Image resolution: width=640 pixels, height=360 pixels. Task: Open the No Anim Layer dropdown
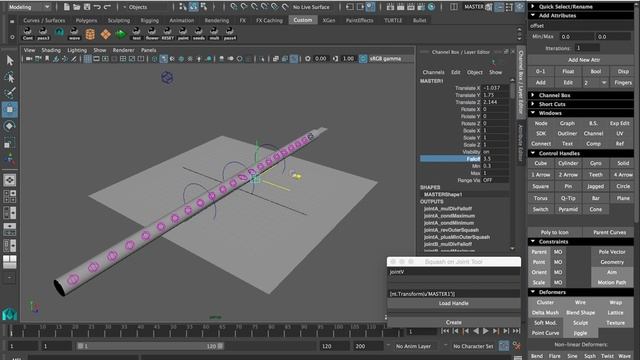[413, 346]
